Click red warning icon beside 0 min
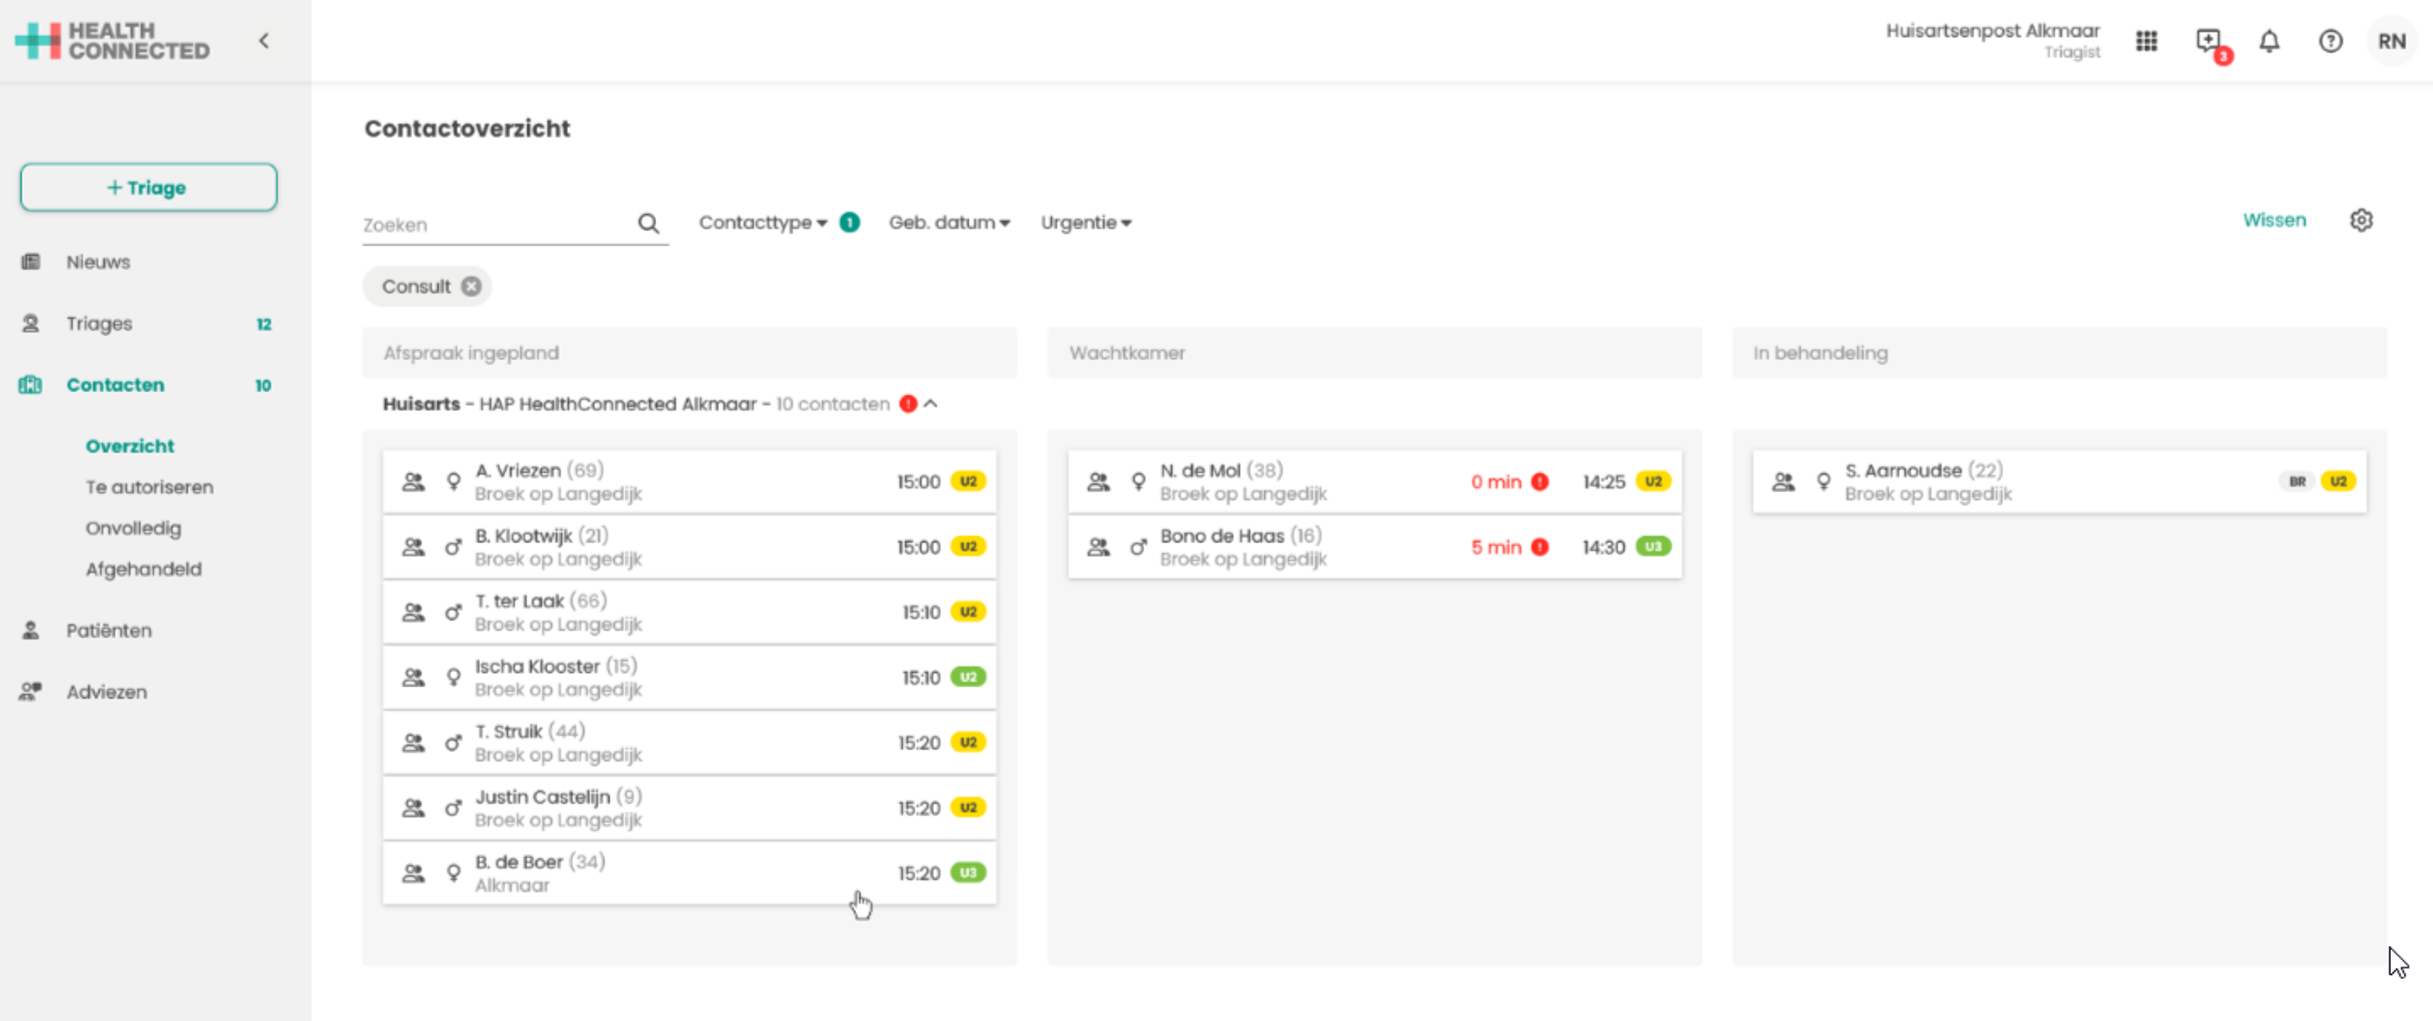The height and width of the screenshot is (1021, 2433). [x=1540, y=482]
